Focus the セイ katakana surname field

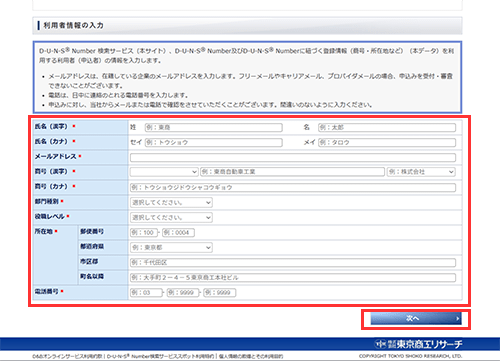(x=214, y=142)
